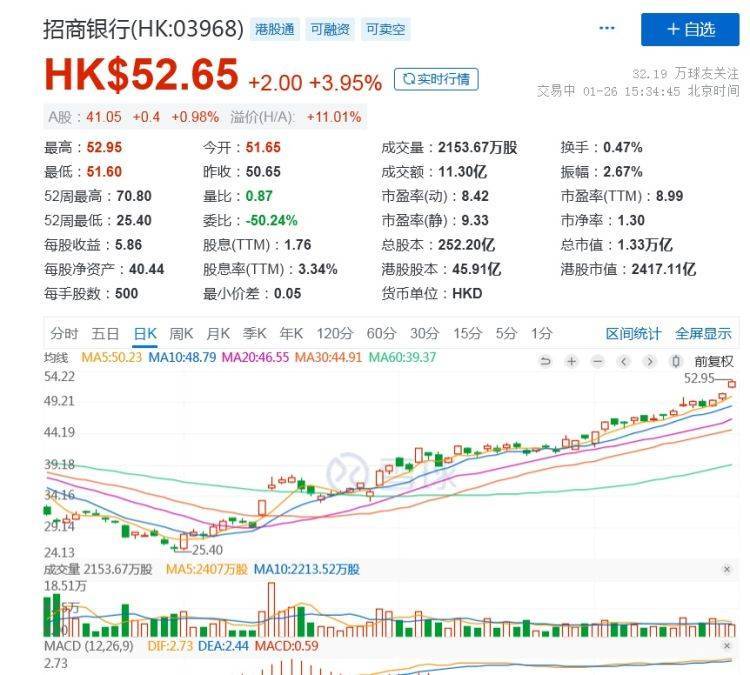Open the 60分 chart tab
The height and width of the screenshot is (675, 750).
tap(381, 333)
